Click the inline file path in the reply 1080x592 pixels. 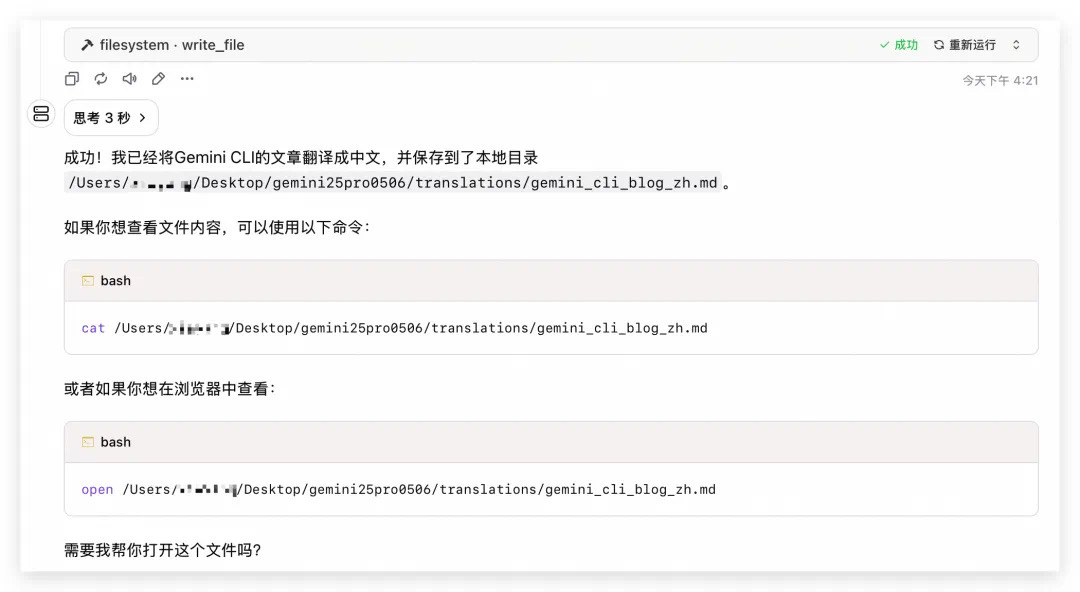tap(393, 183)
